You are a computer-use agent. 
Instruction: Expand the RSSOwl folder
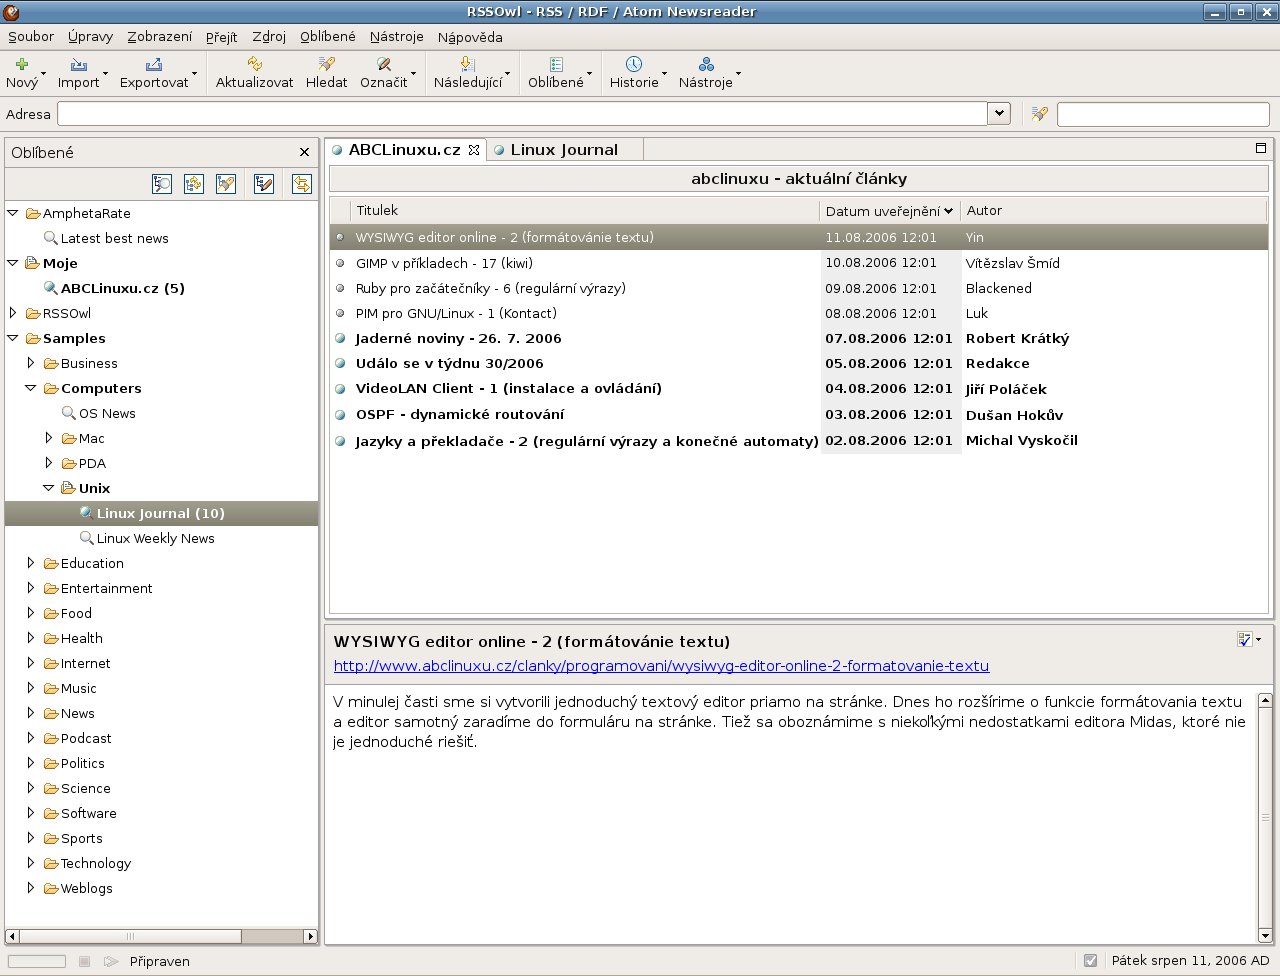point(13,313)
